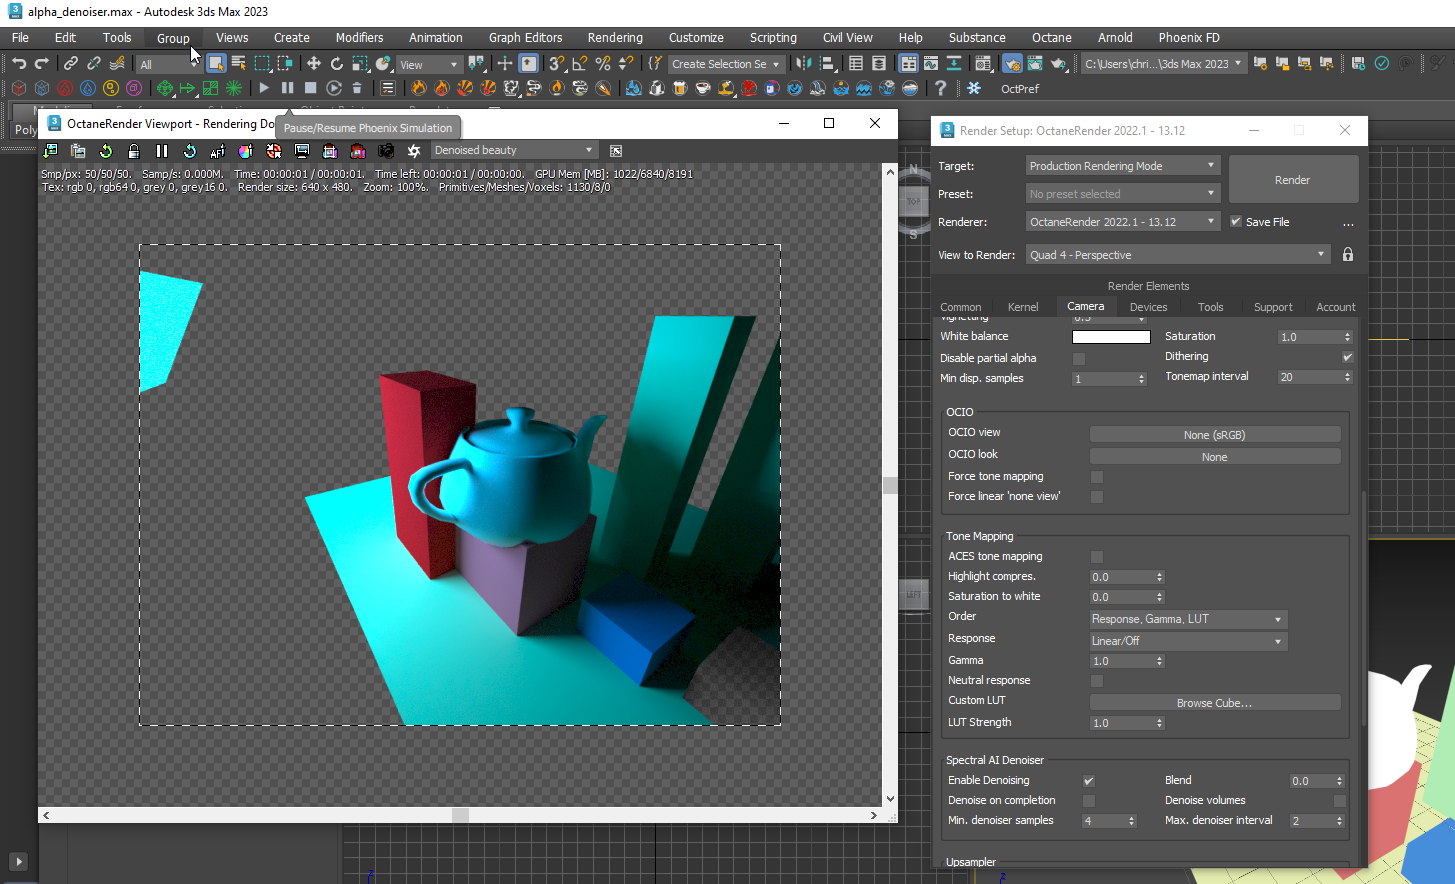Image resolution: width=1455 pixels, height=884 pixels.
Task: Click the Undo arrow in main toolbar
Action: [x=19, y=63]
